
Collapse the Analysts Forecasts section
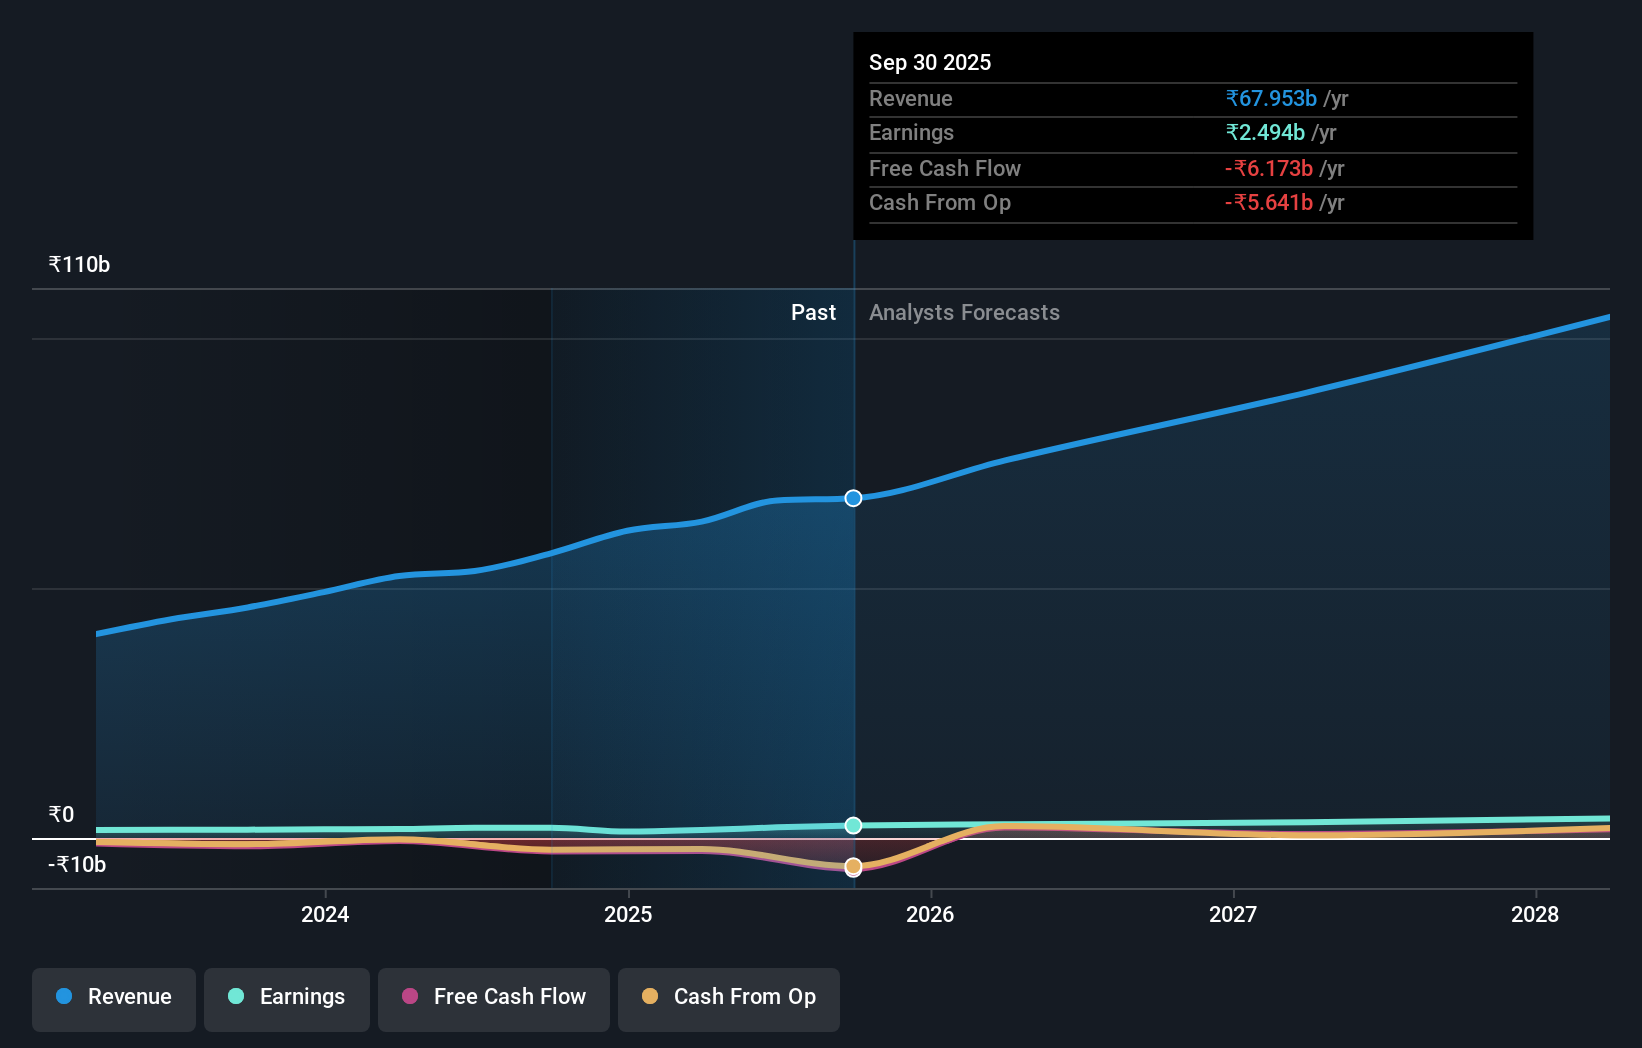[963, 312]
